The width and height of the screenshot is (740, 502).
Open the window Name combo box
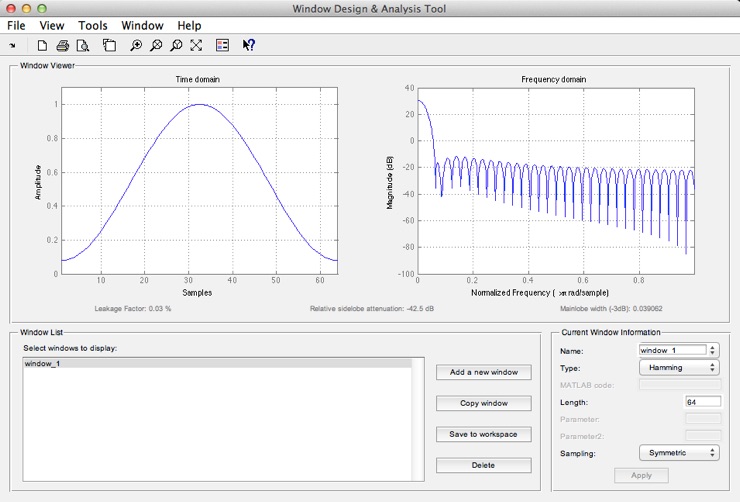point(679,350)
